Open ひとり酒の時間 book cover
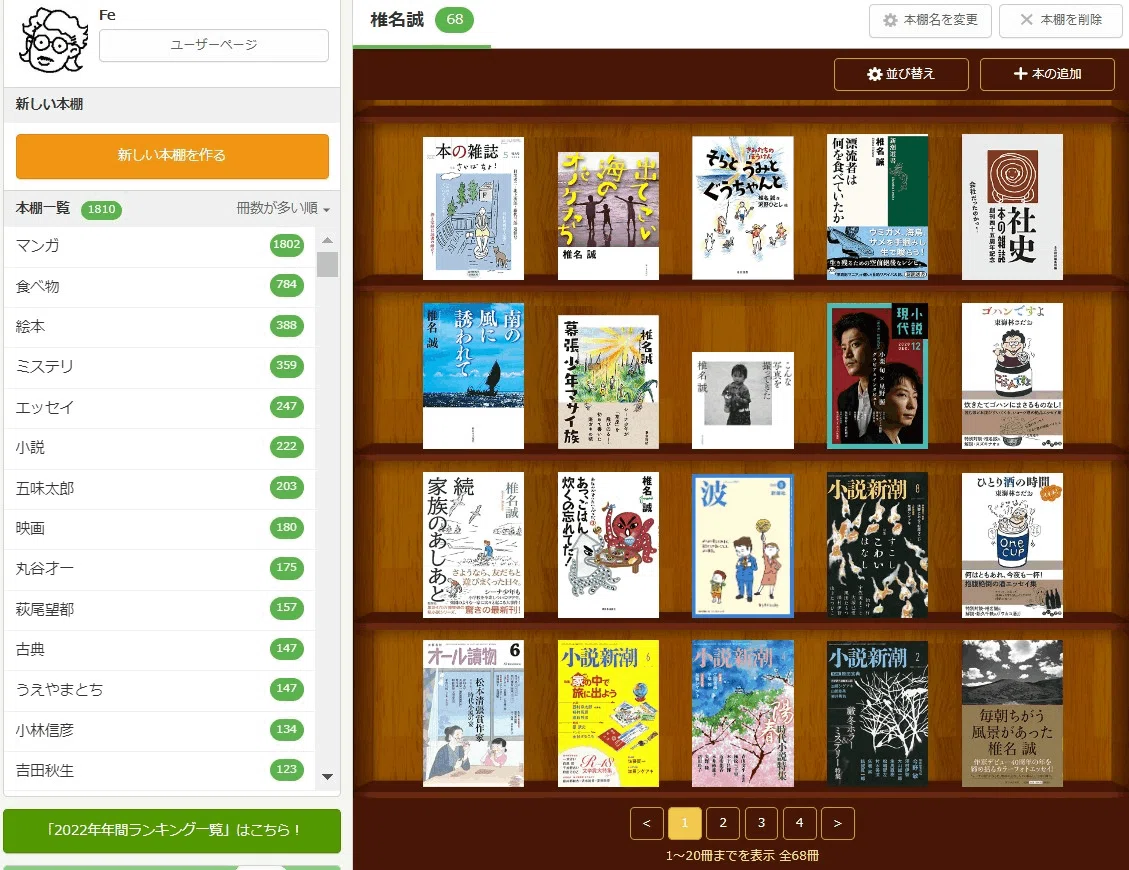Image resolution: width=1129 pixels, height=870 pixels. (x=1012, y=545)
